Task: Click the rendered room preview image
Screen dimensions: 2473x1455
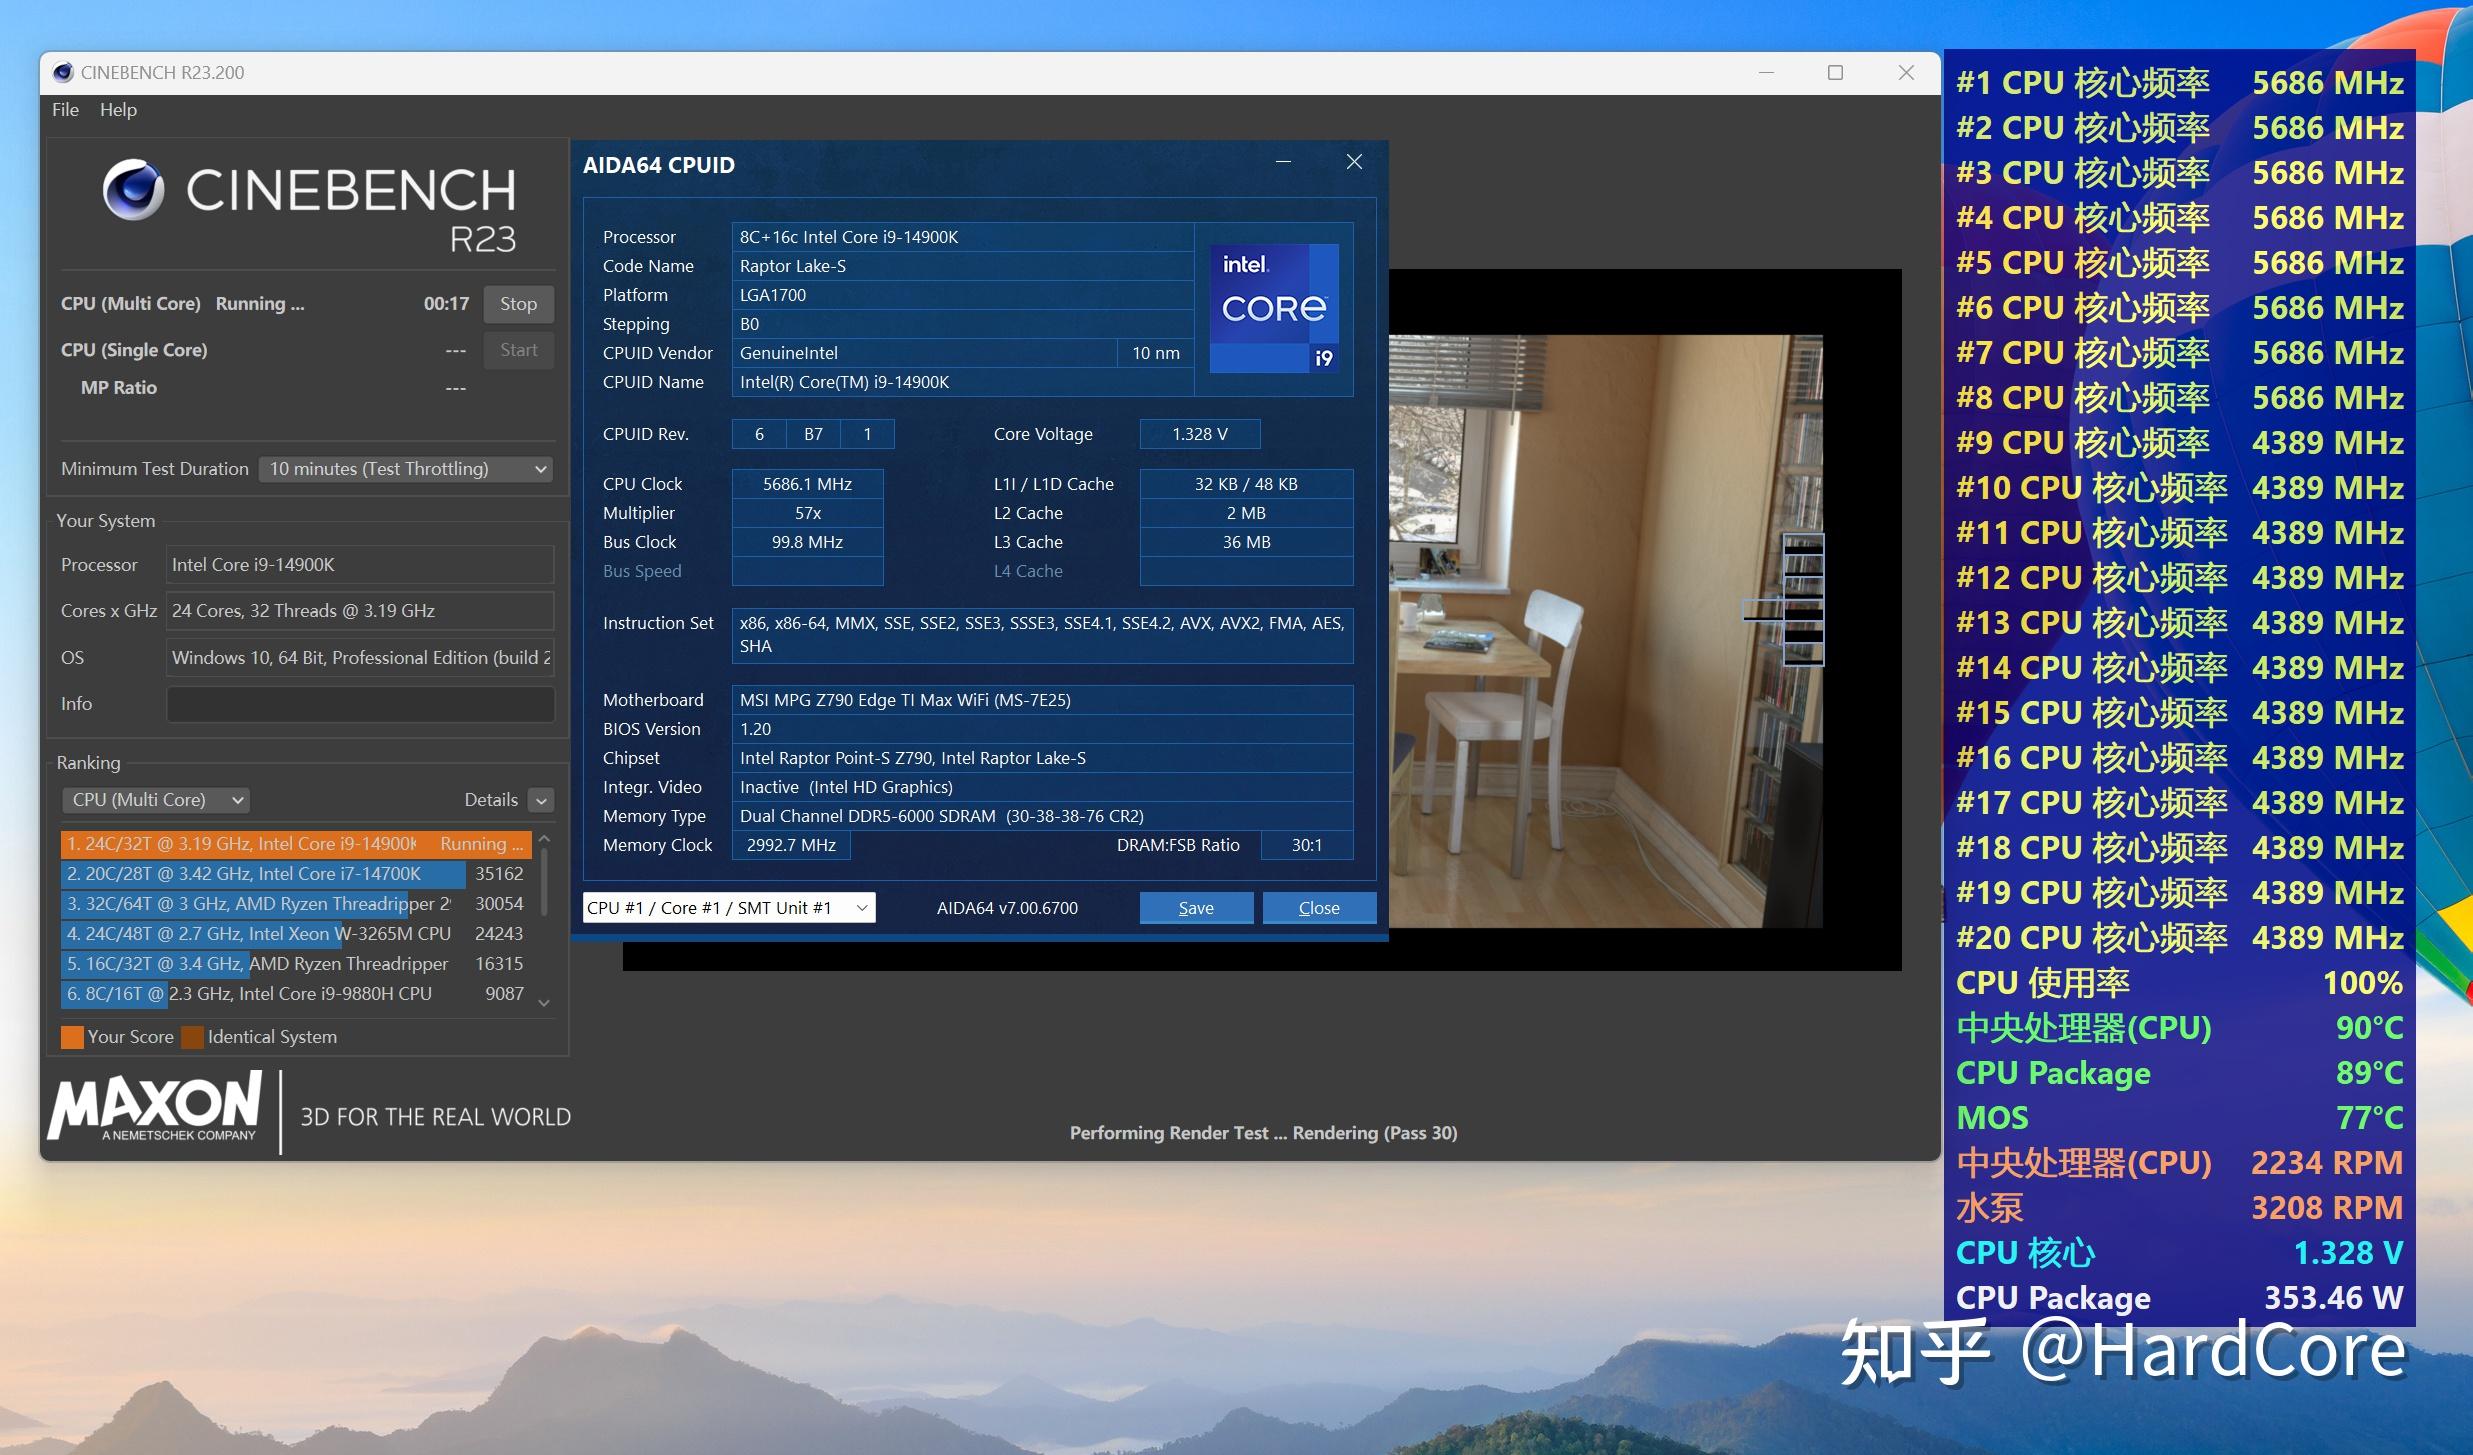Action: pos(1605,630)
